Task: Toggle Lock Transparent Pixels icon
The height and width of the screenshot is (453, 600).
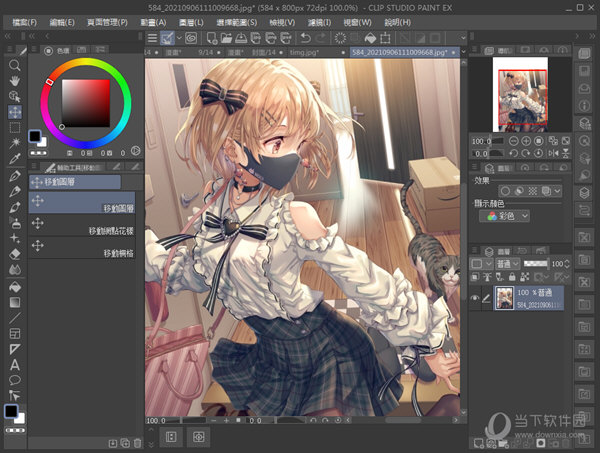Action: point(525,276)
